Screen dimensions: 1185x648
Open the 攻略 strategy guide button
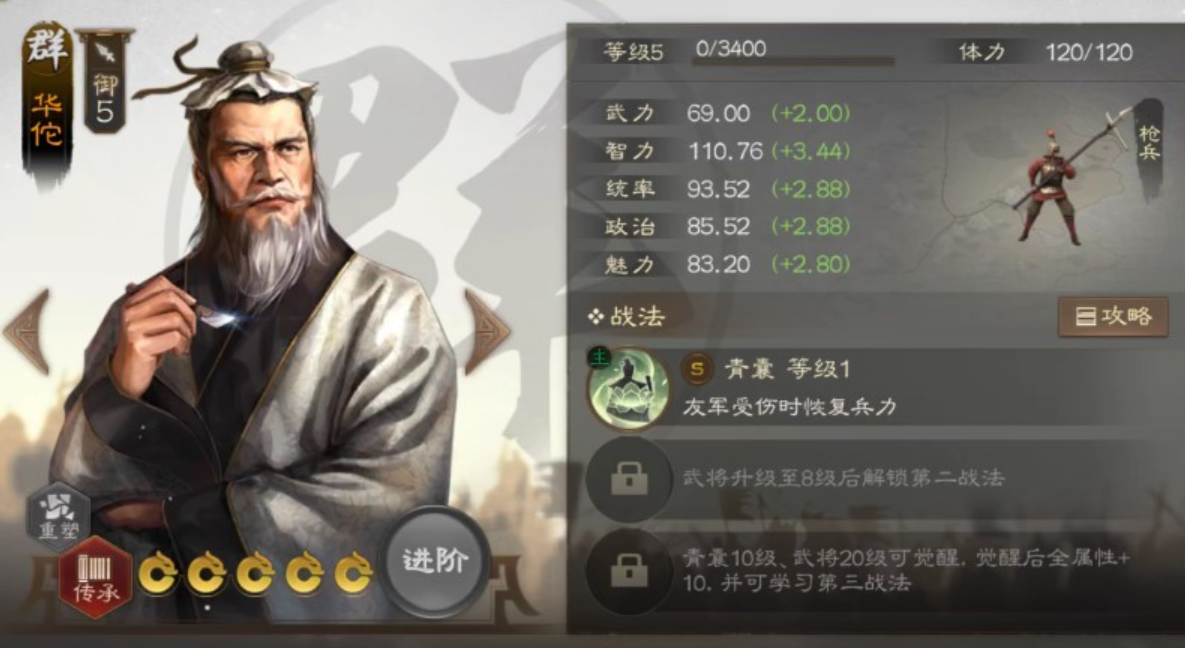tap(1112, 317)
